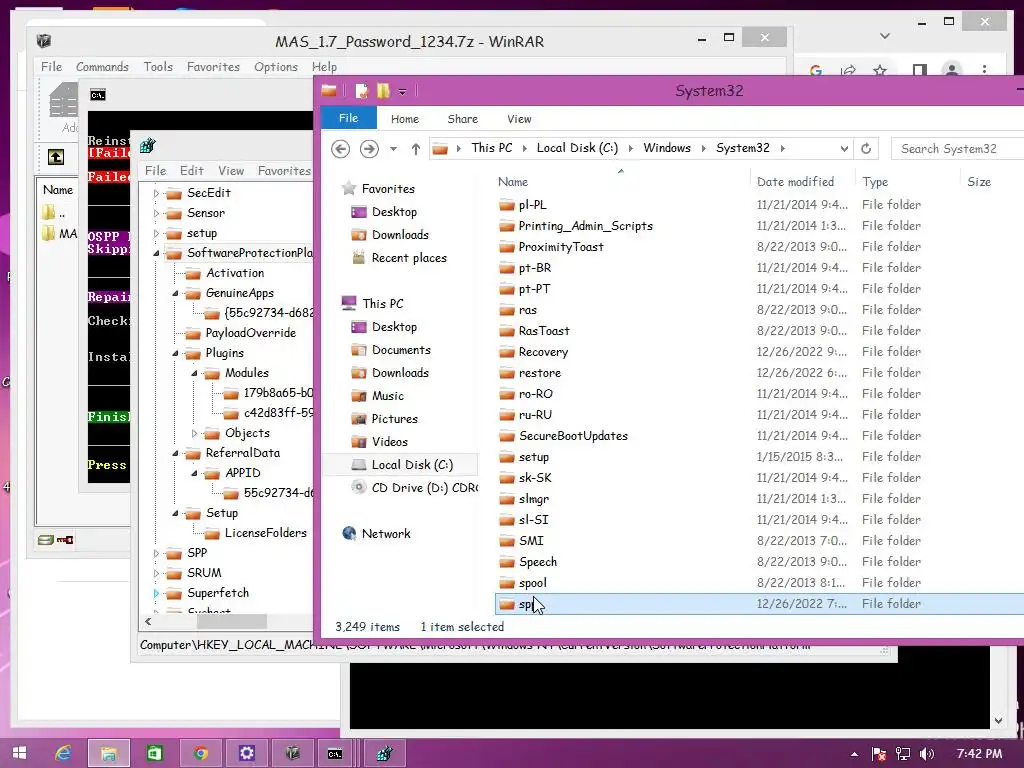1024x768 pixels.
Task: Sort by the Size column header
Action: [x=979, y=182]
